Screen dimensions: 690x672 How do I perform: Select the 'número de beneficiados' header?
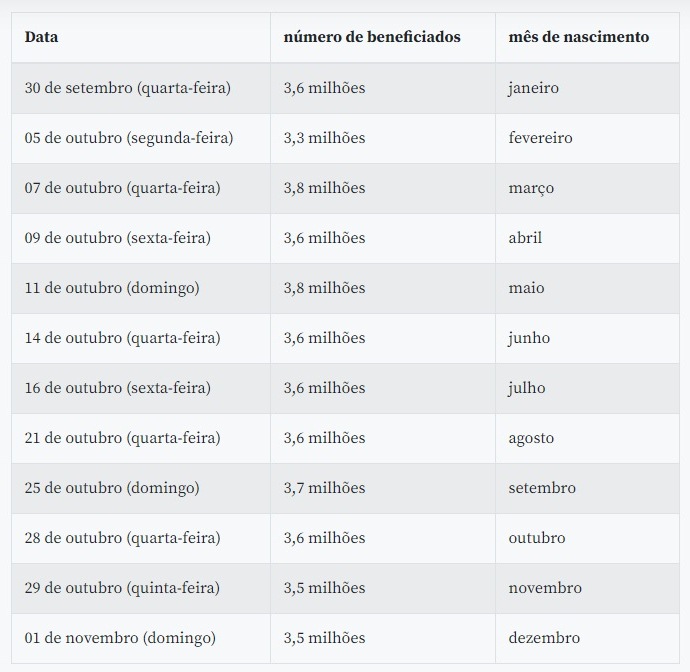click(383, 37)
